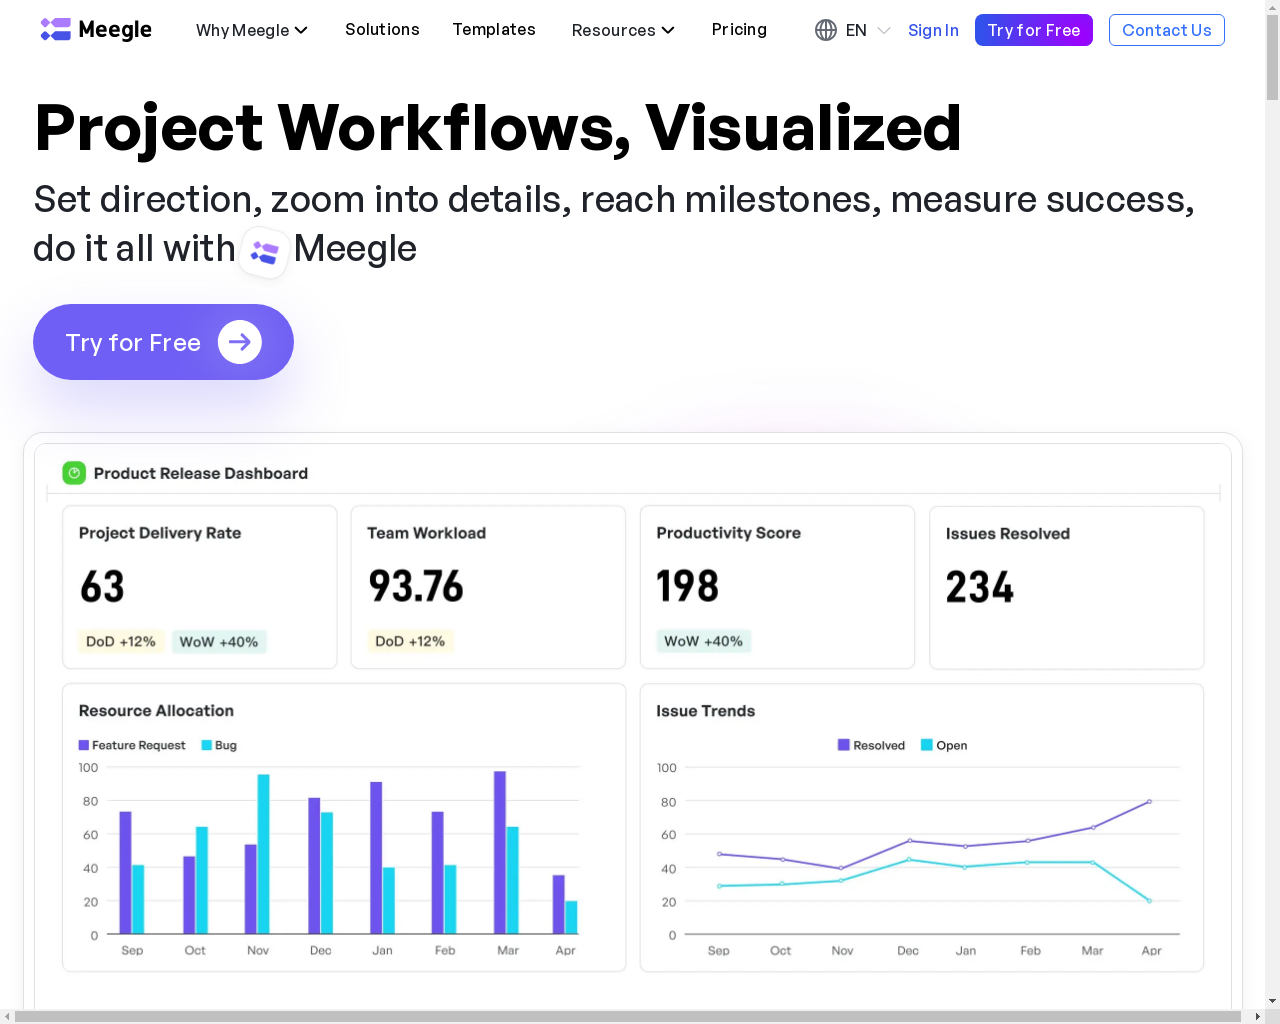Click the scroll down arrow of vertical scrollbar
Image resolution: width=1280 pixels, height=1024 pixels.
click(1272, 1001)
